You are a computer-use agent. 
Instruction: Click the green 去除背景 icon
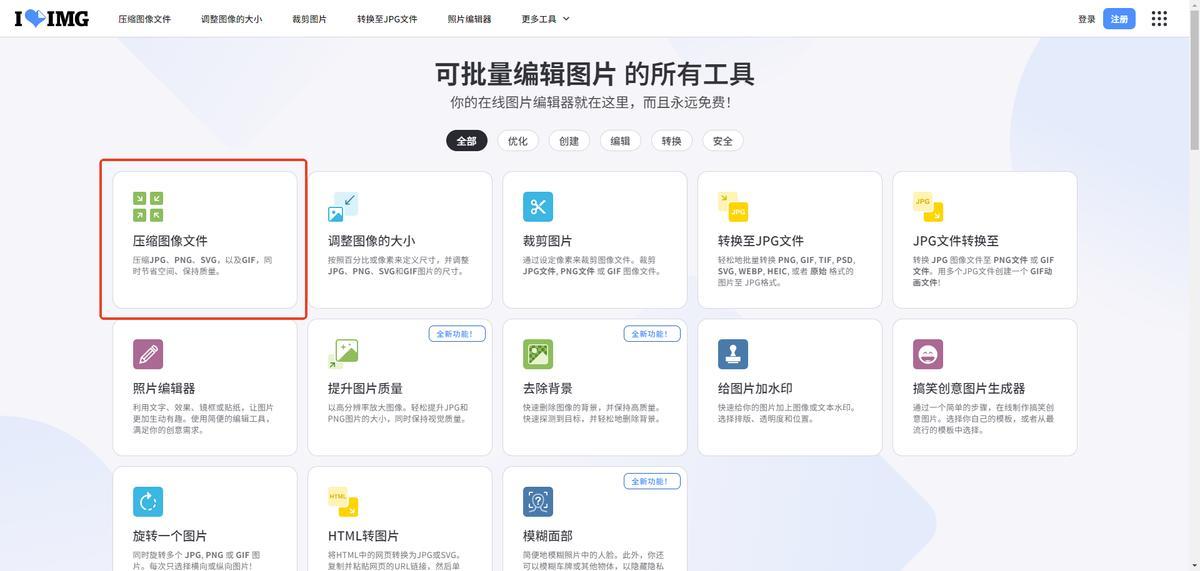538,354
